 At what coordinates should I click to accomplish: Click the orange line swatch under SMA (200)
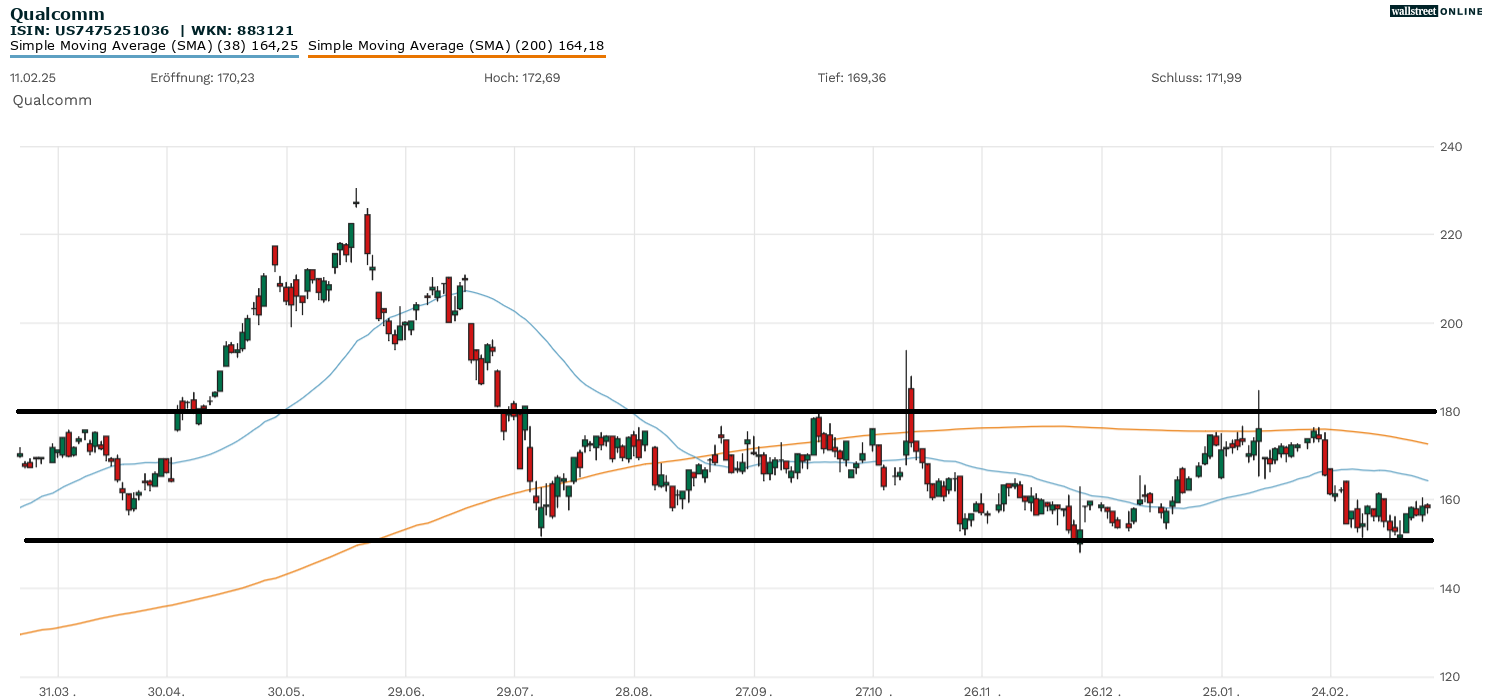[456, 56]
